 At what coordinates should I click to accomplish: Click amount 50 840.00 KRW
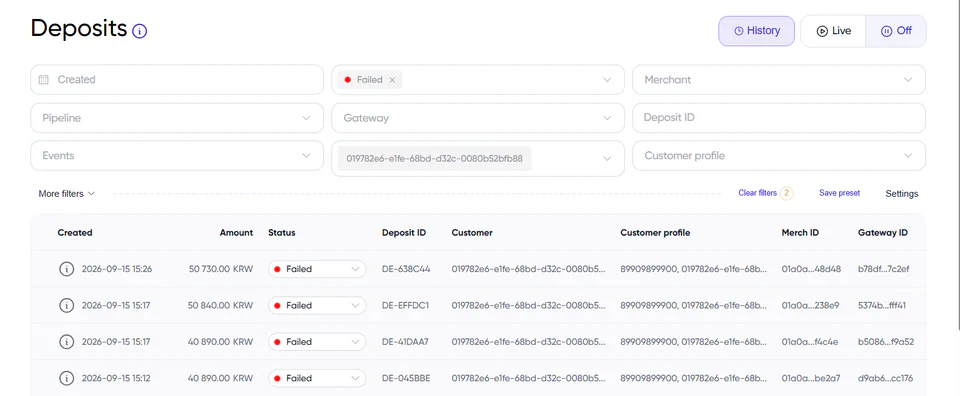coord(220,305)
